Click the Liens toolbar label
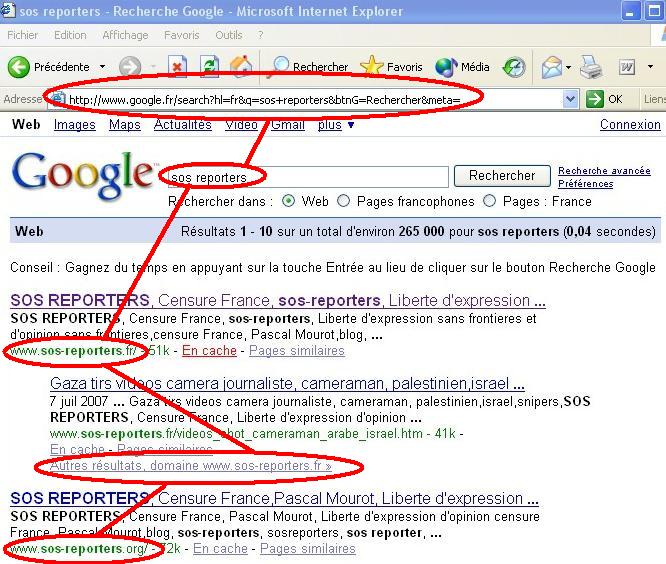The width and height of the screenshot is (666, 564). [655, 99]
